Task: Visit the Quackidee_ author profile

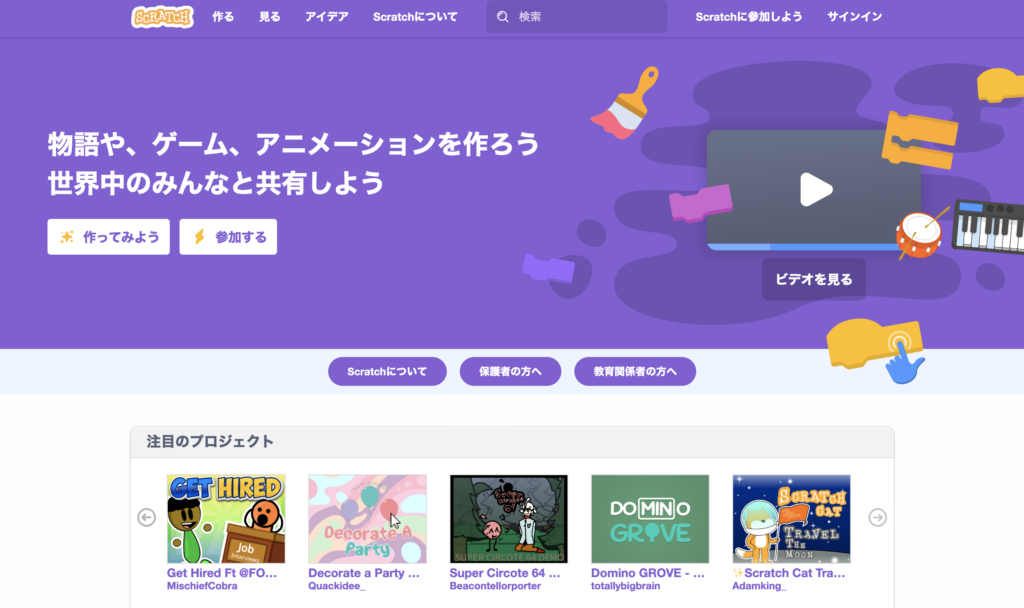Action: [336, 586]
